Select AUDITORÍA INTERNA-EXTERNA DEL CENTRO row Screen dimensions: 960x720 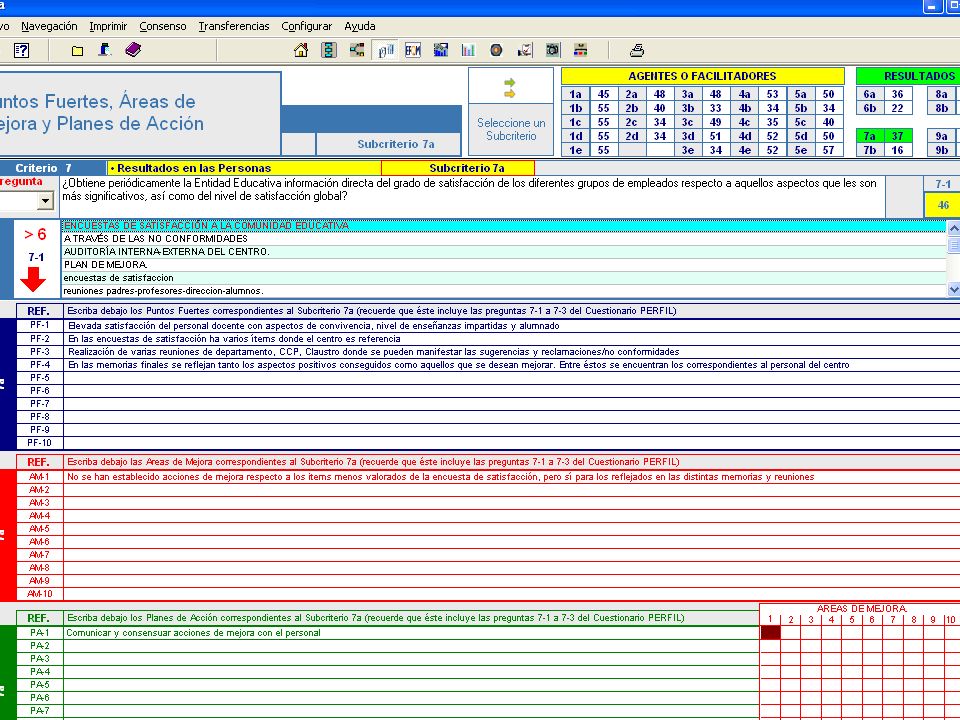[503, 252]
